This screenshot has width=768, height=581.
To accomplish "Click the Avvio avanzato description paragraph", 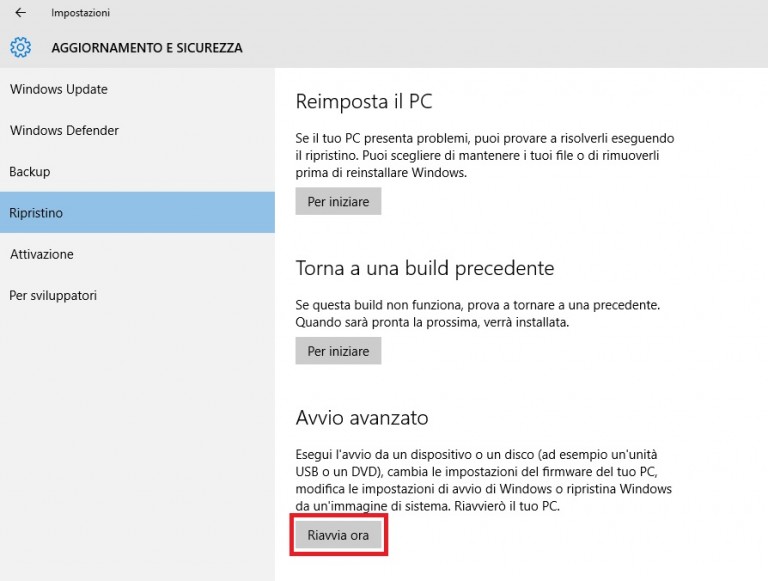I will [485, 479].
